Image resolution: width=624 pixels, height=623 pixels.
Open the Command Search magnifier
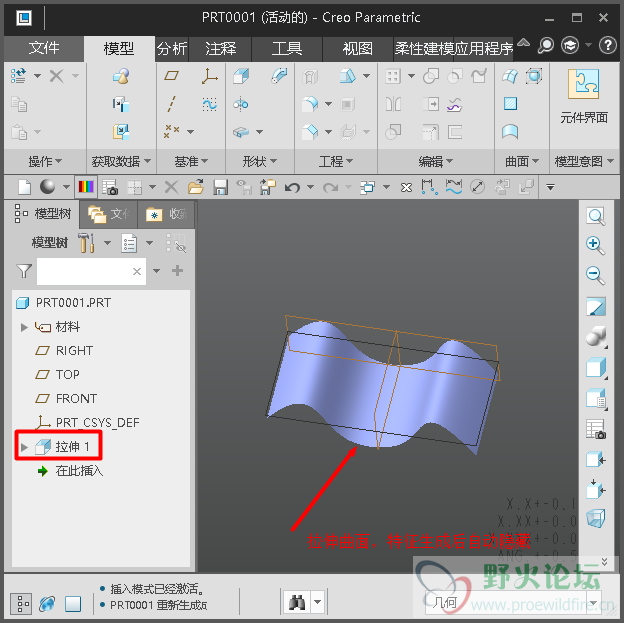click(x=546, y=45)
